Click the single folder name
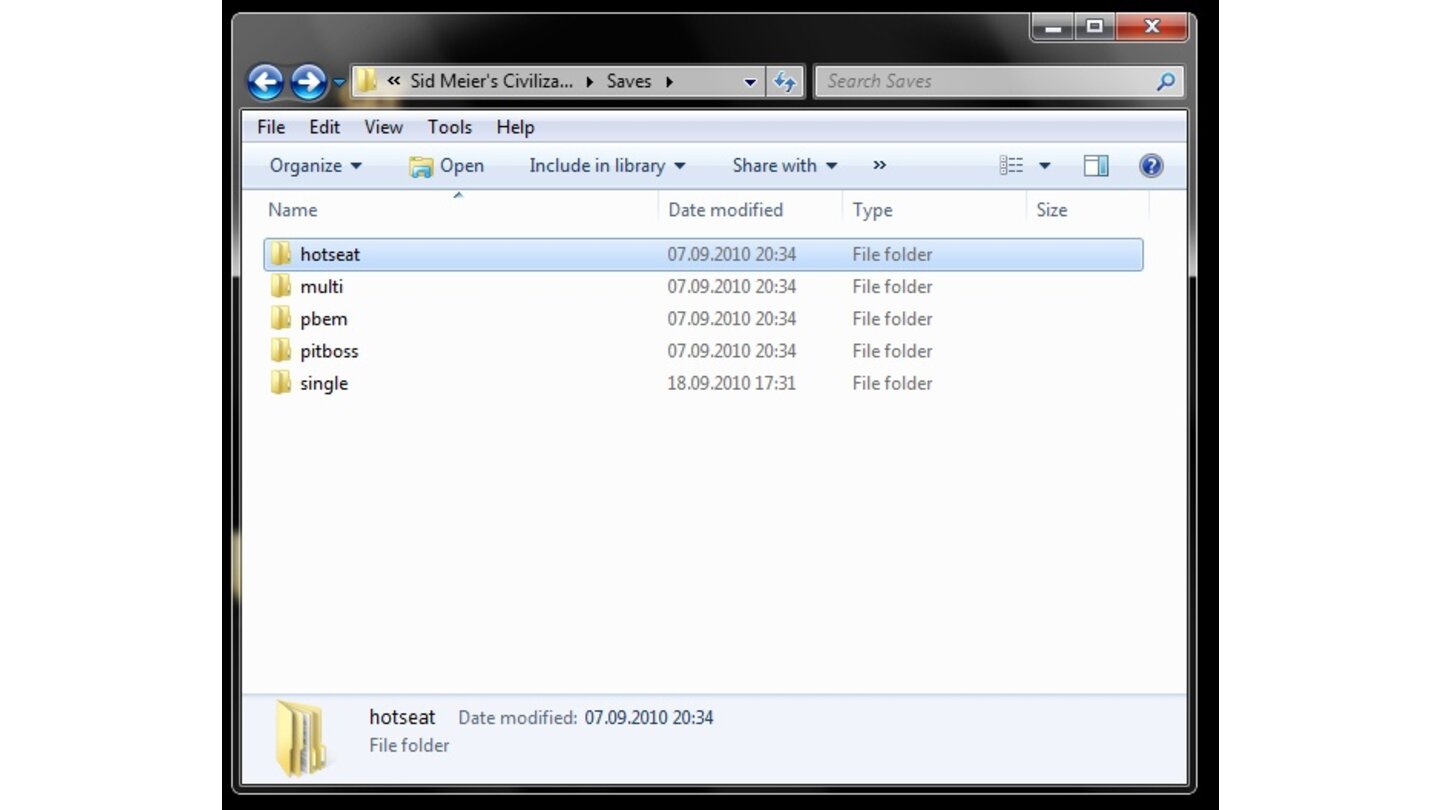This screenshot has width=1440, height=810. (x=324, y=383)
